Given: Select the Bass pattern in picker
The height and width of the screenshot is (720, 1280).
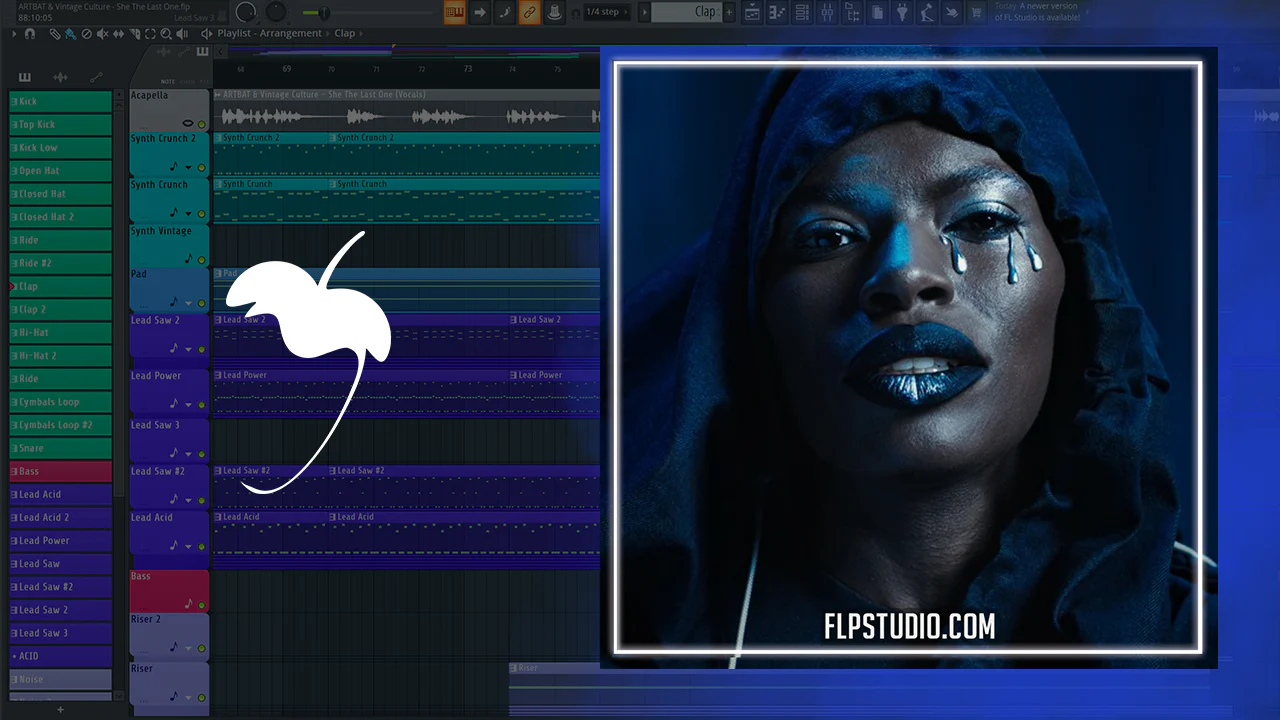Looking at the screenshot, I should coord(61,471).
